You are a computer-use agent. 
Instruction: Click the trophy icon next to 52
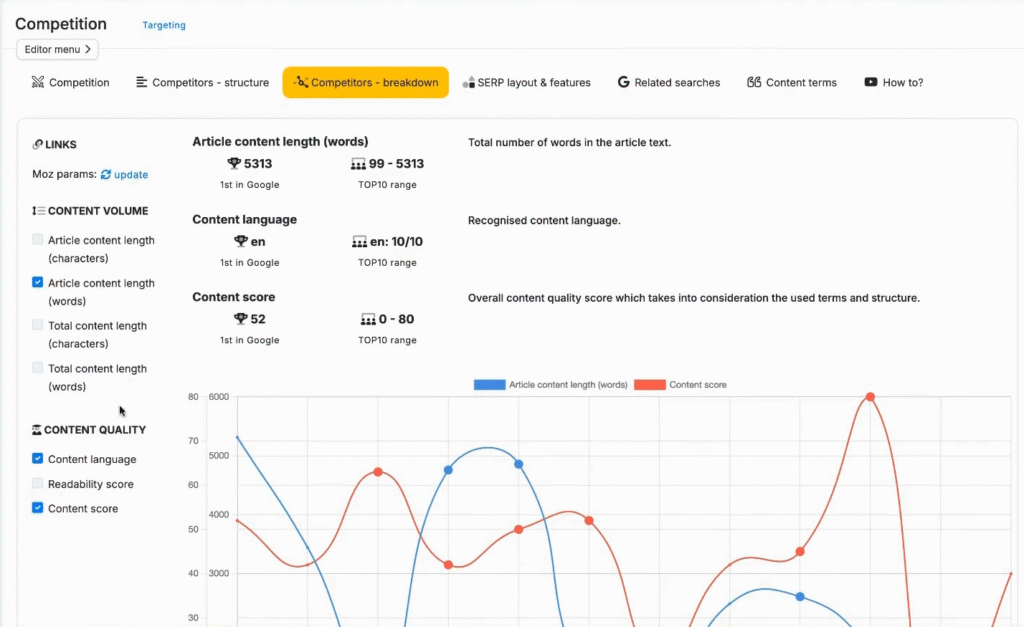point(240,318)
